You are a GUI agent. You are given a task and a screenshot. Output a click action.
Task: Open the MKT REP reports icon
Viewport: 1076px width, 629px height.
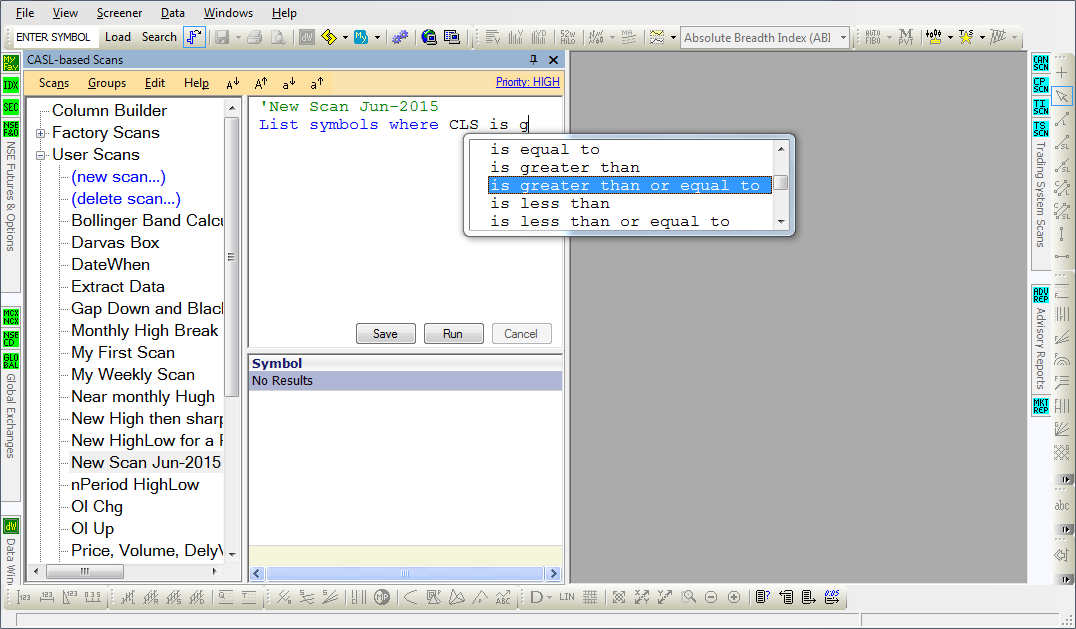click(1040, 405)
